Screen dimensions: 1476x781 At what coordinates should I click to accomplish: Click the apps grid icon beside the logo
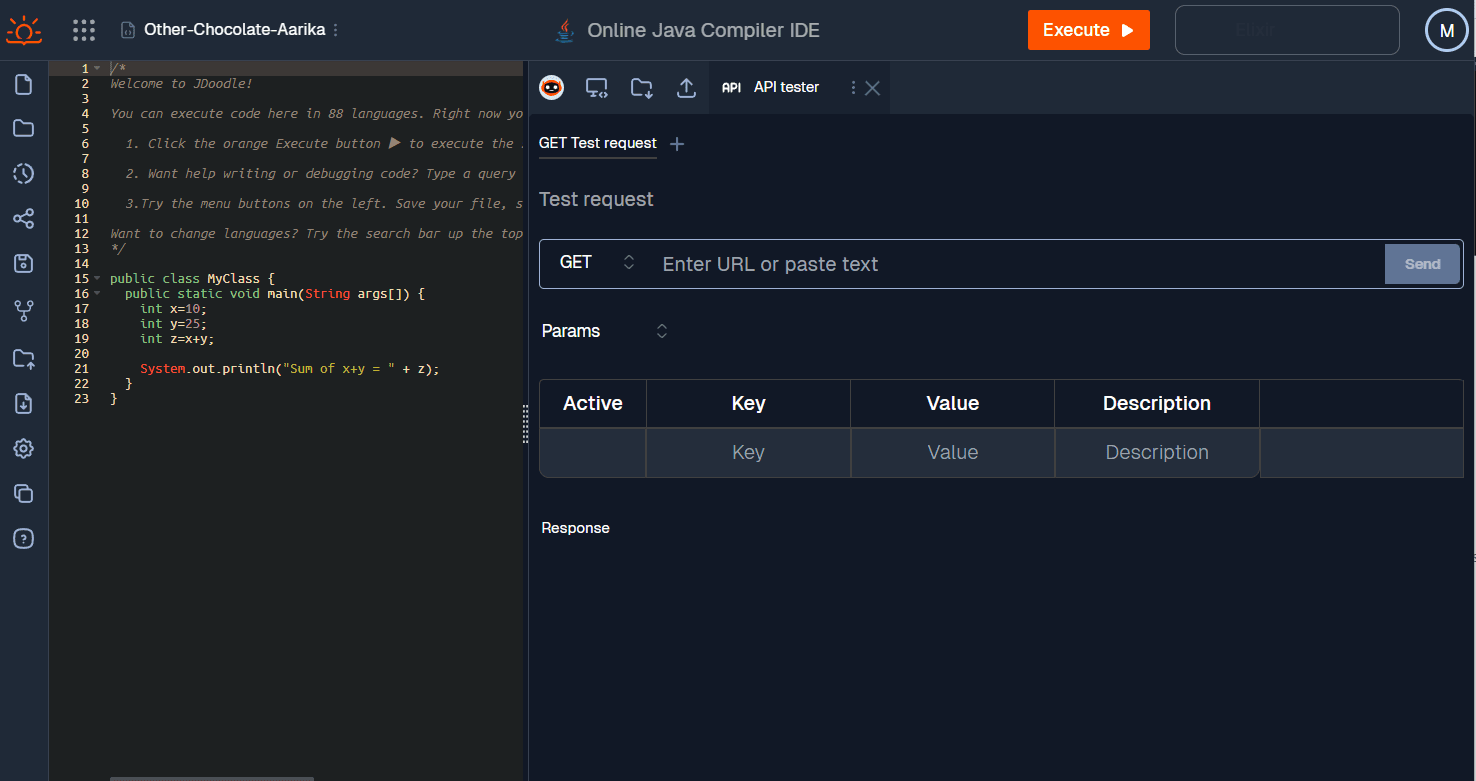tap(84, 29)
